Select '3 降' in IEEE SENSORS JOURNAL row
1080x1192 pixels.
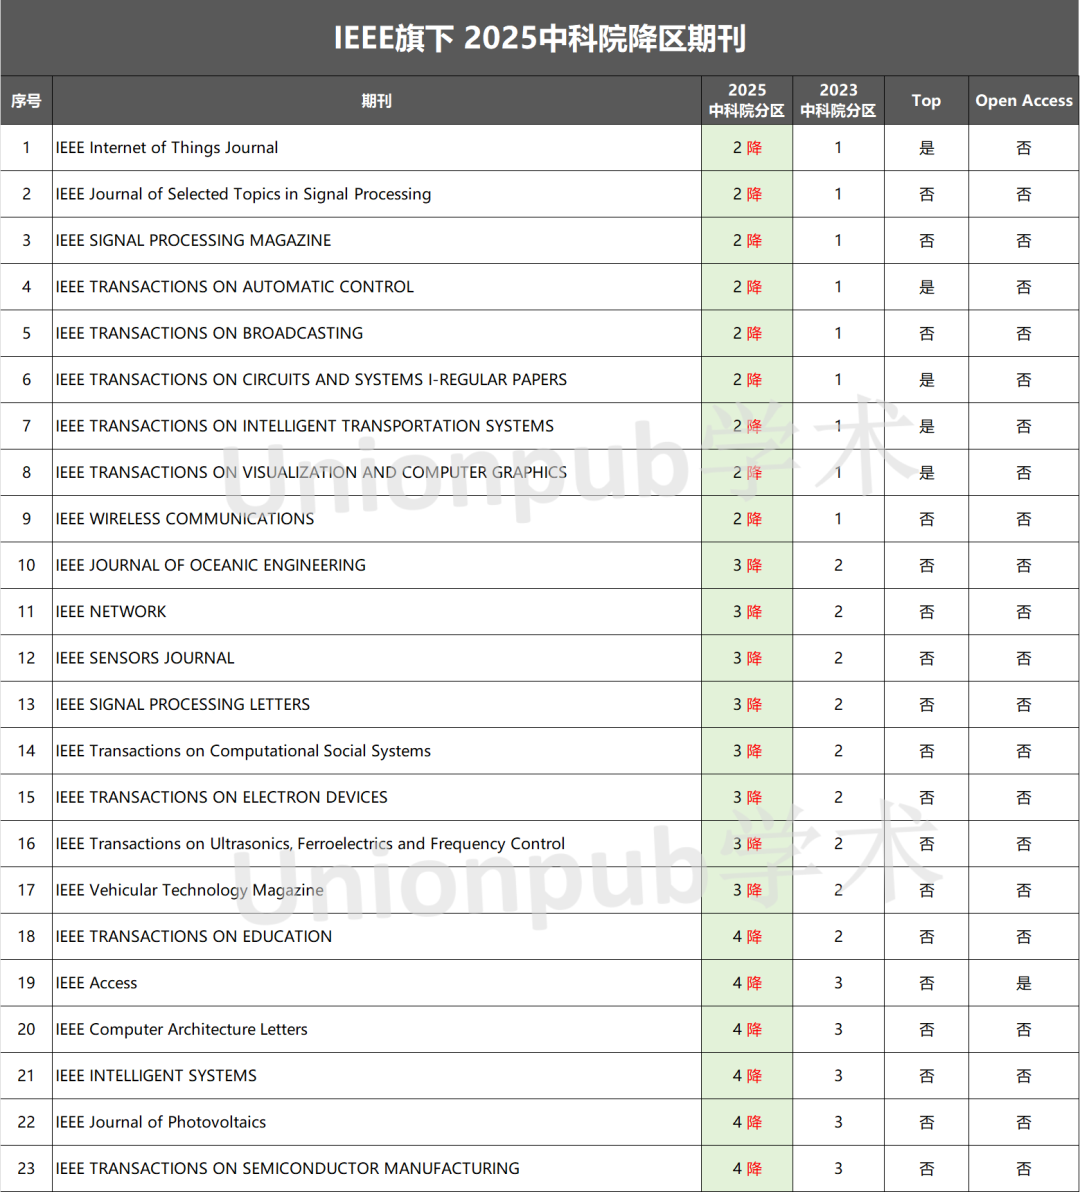tap(747, 658)
